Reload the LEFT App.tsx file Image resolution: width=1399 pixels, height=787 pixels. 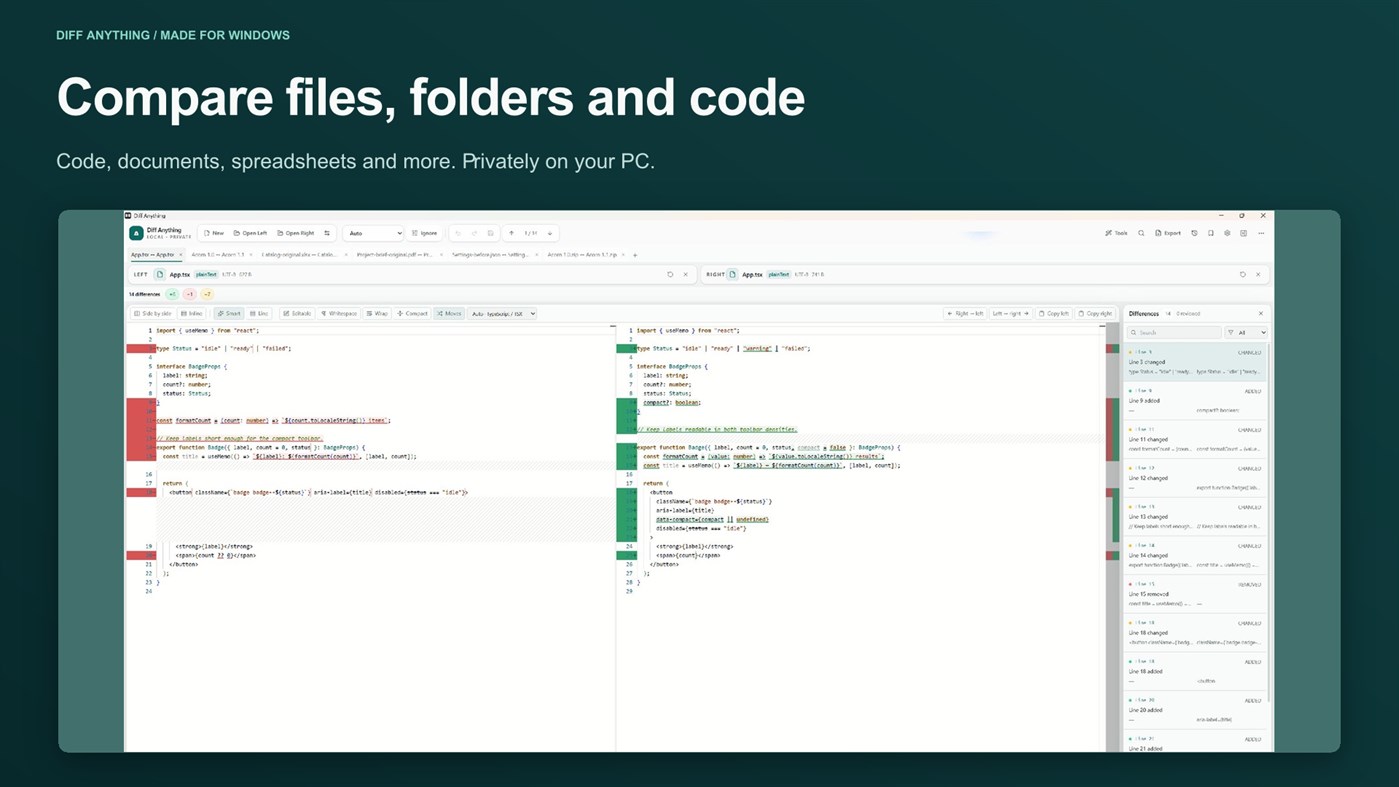click(x=670, y=274)
